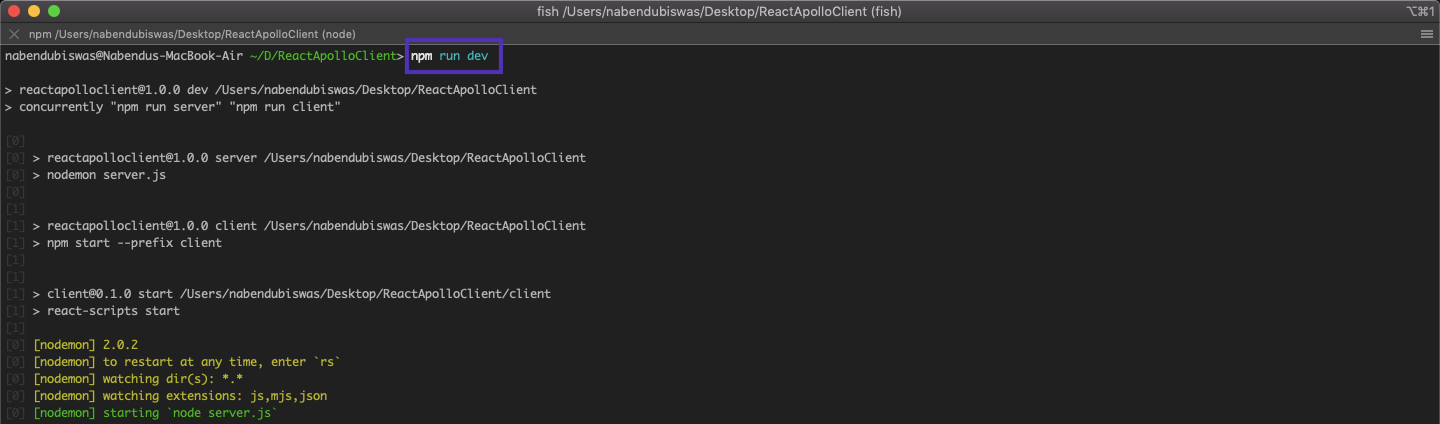Click the green fullscreen window button
Screen dimensions: 1440x424
pyautogui.click(x=54, y=11)
